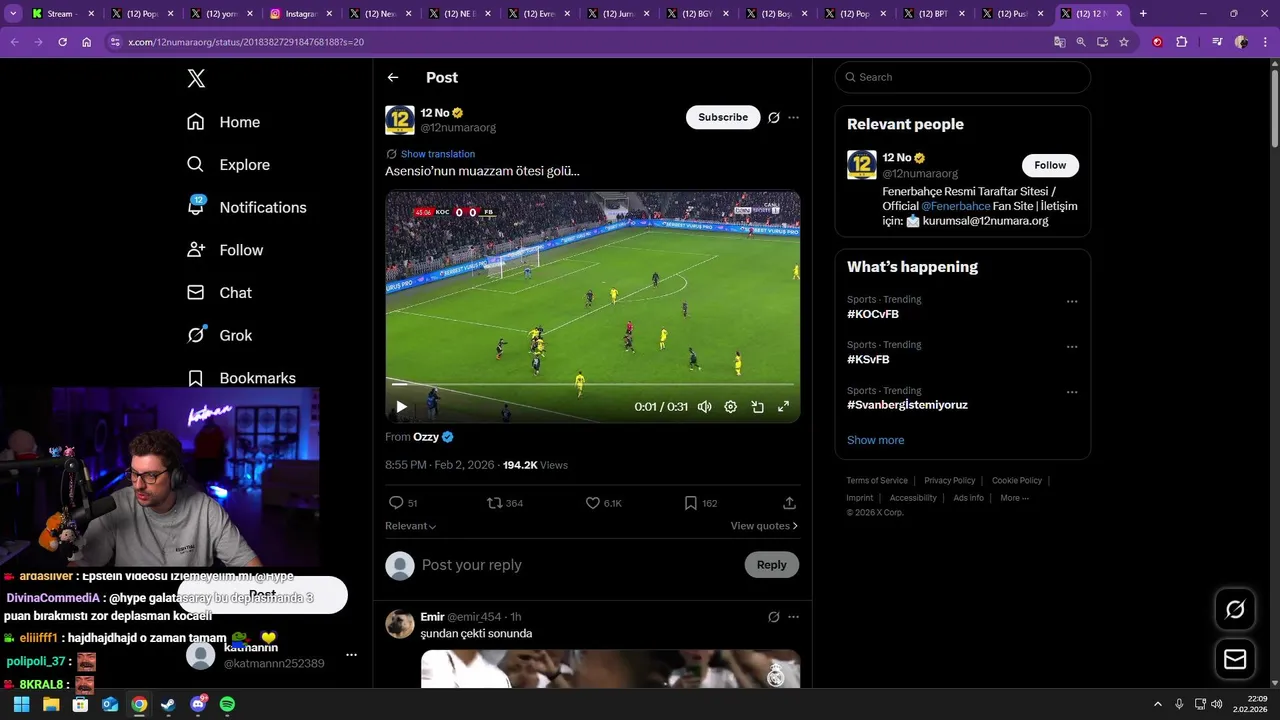The width and height of the screenshot is (1280, 720).
Task: Go back using the Post back arrow
Action: pyautogui.click(x=393, y=77)
